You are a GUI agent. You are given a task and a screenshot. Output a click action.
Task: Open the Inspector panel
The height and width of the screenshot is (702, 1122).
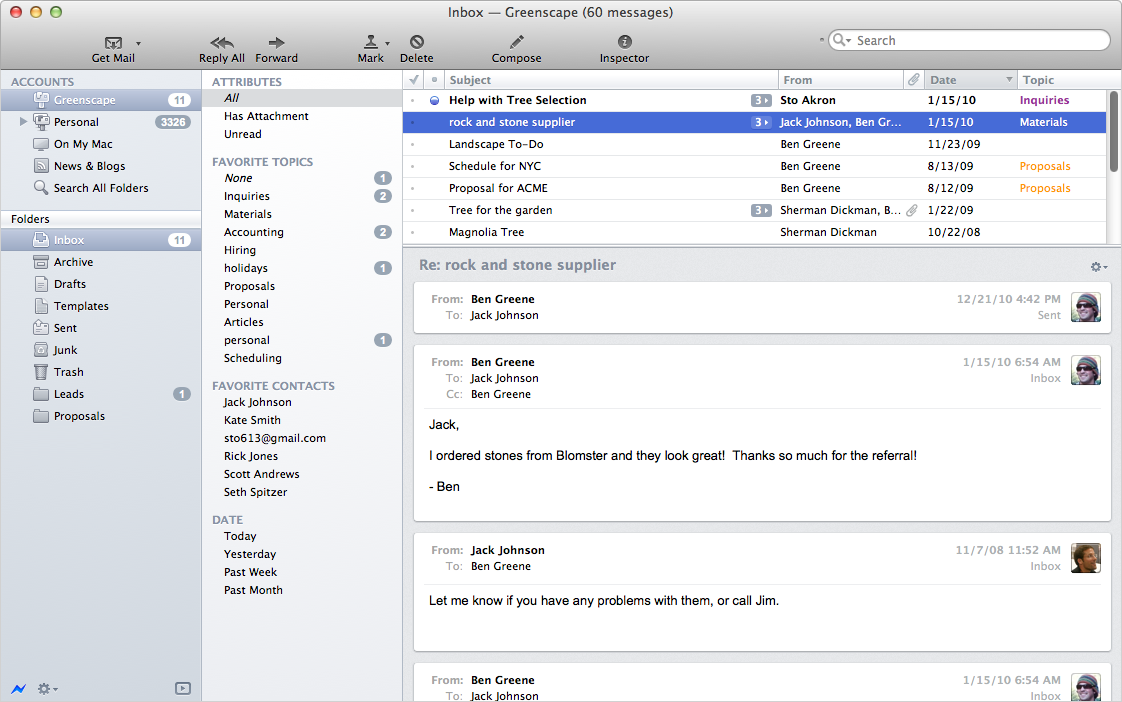tap(625, 42)
